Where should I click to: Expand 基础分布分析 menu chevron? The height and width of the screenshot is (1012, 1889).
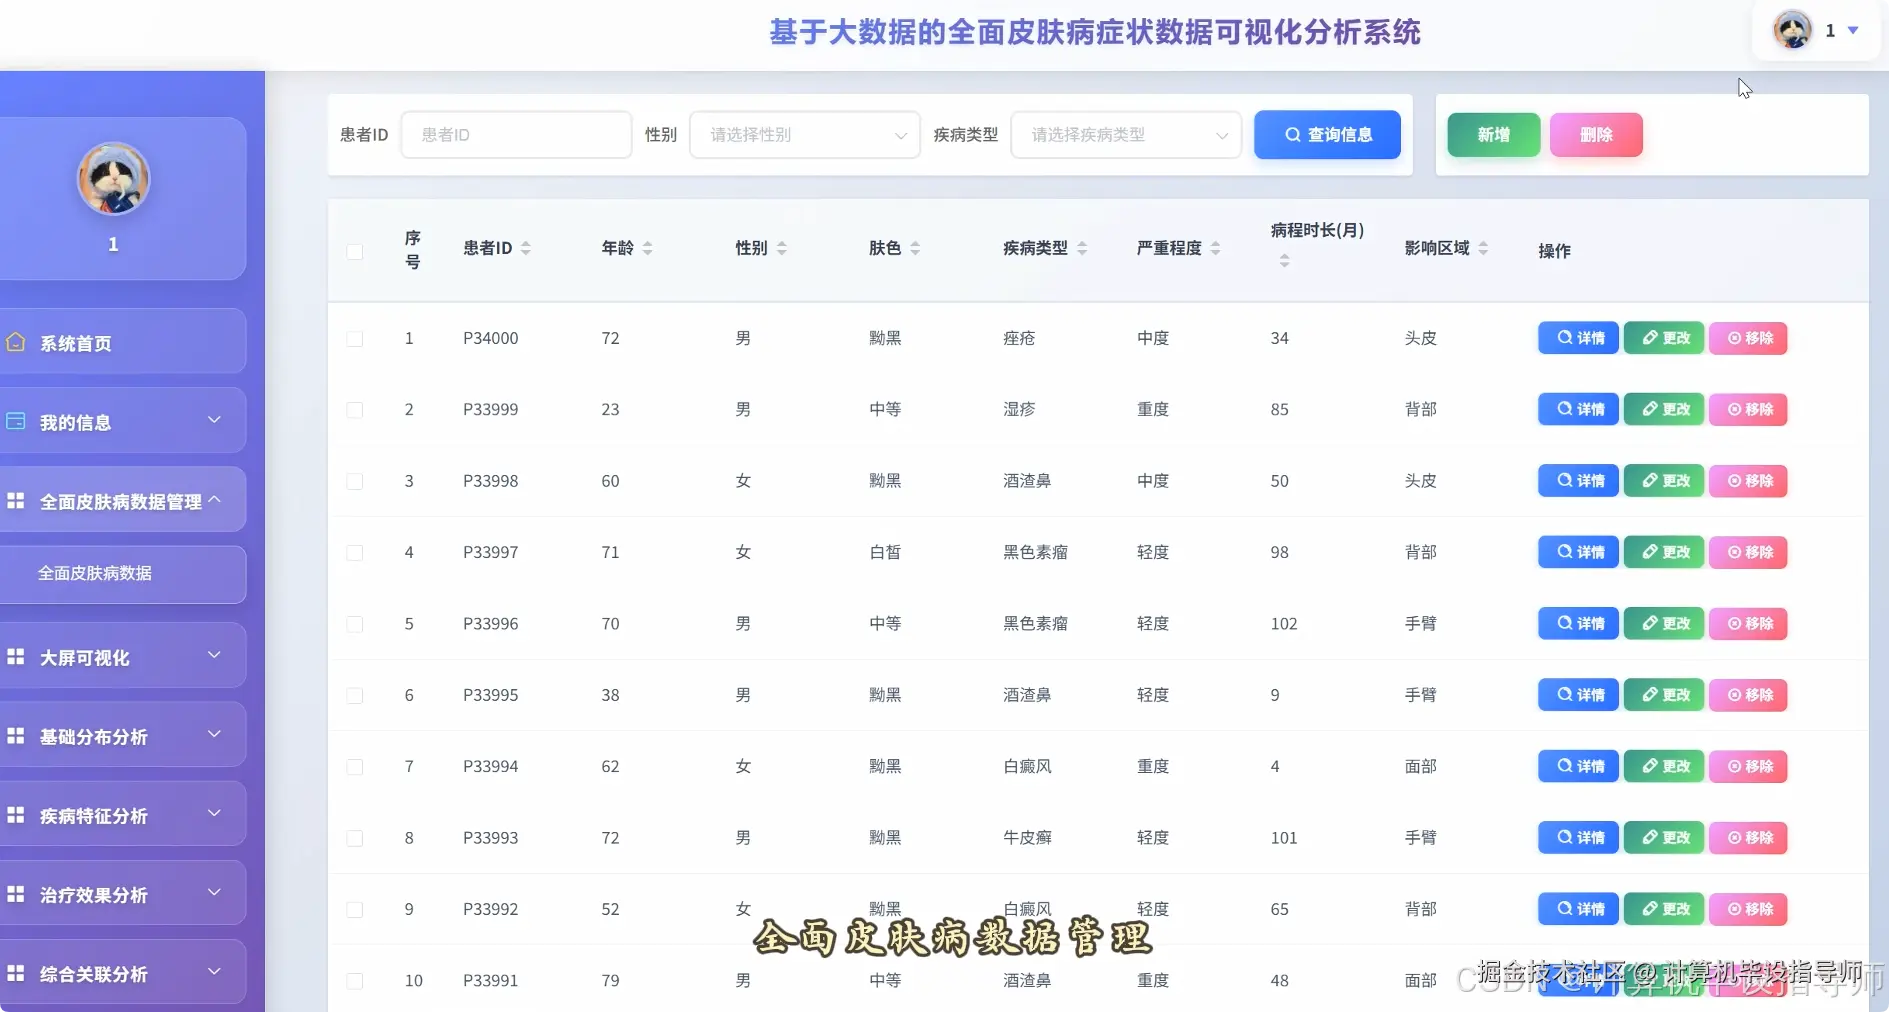tap(214, 734)
